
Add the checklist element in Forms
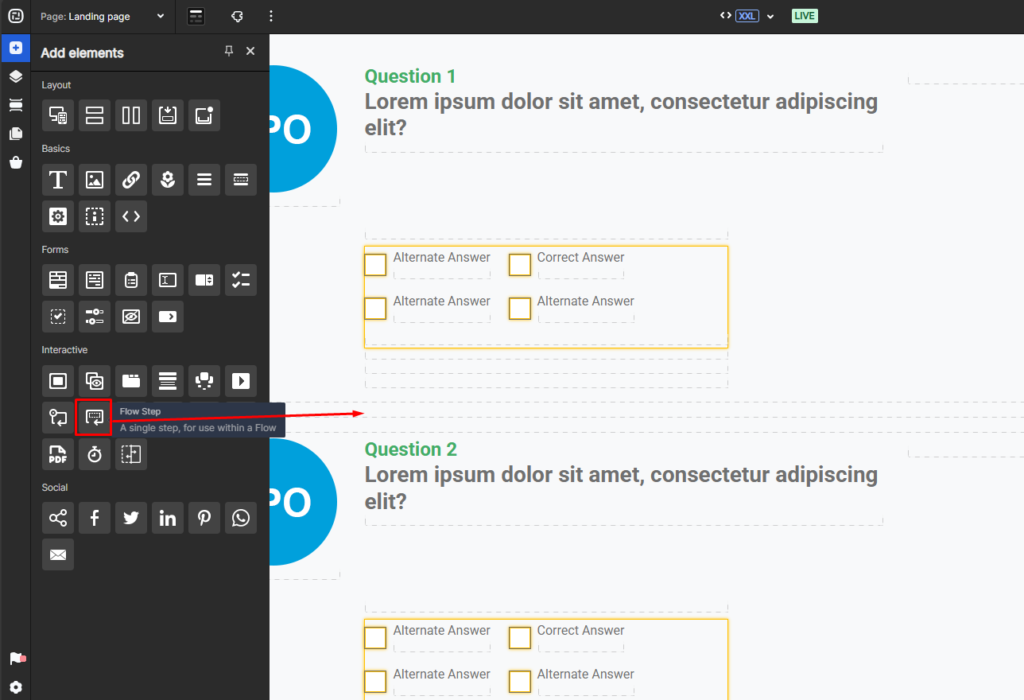pos(241,280)
